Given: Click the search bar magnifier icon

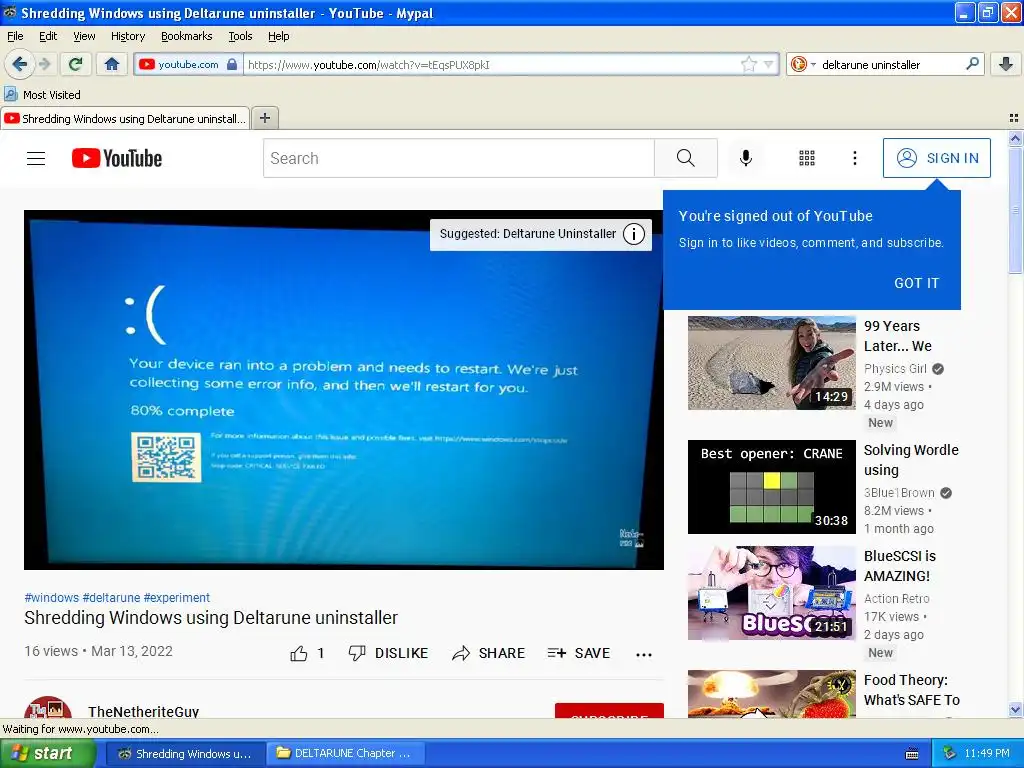Looking at the screenshot, I should click(x=972, y=64).
